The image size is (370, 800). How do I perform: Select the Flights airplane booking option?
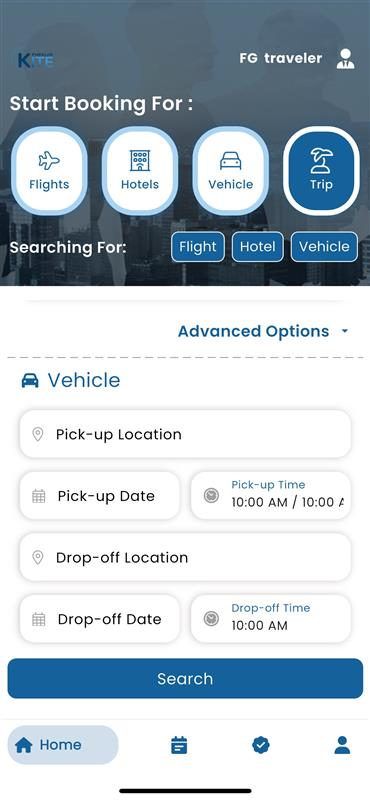pyautogui.click(x=49, y=171)
